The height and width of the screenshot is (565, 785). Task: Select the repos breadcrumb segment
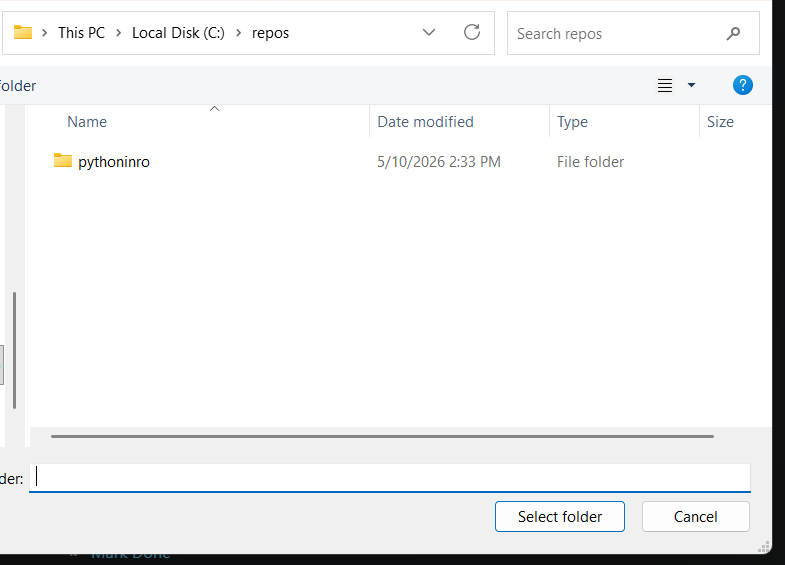270,34
